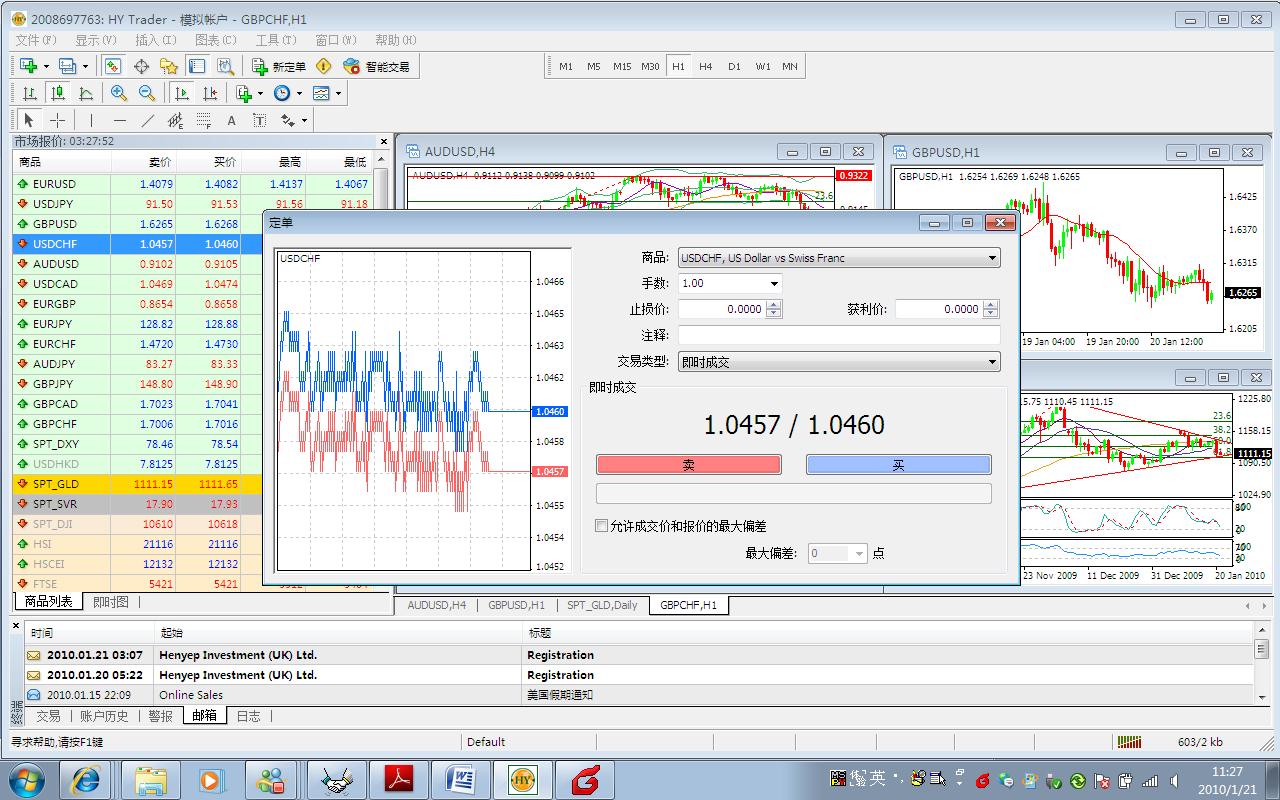The height and width of the screenshot is (800, 1280).
Task: Select the crosshair tool
Action: click(58, 120)
